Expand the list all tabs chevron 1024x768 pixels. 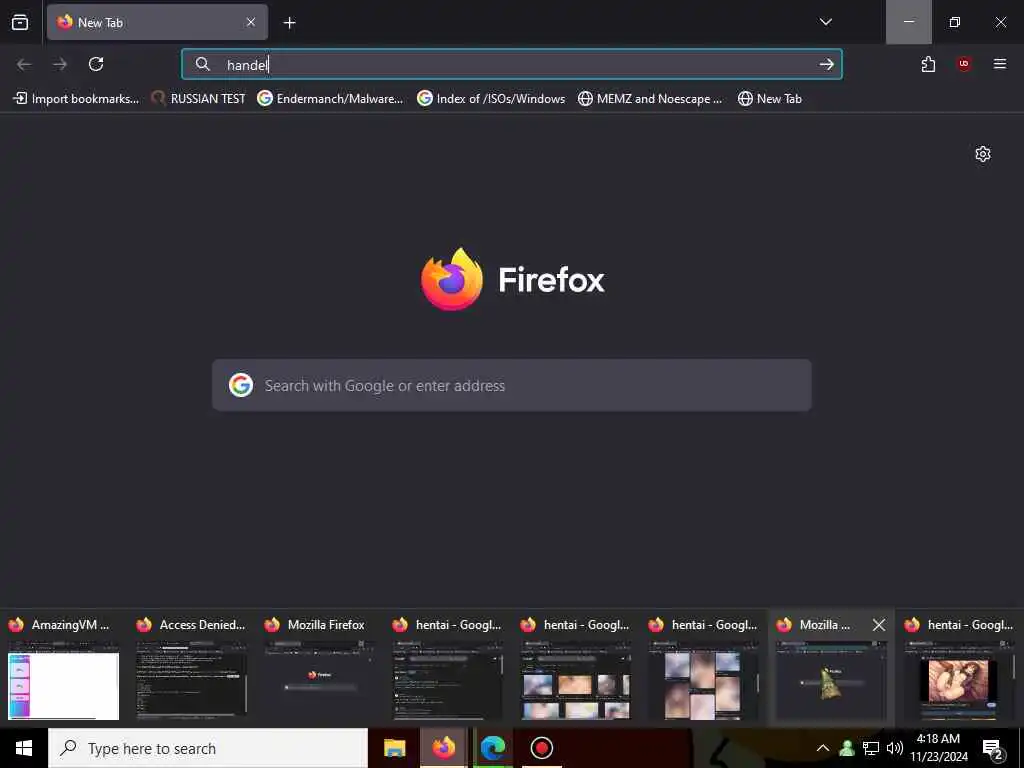tap(825, 22)
